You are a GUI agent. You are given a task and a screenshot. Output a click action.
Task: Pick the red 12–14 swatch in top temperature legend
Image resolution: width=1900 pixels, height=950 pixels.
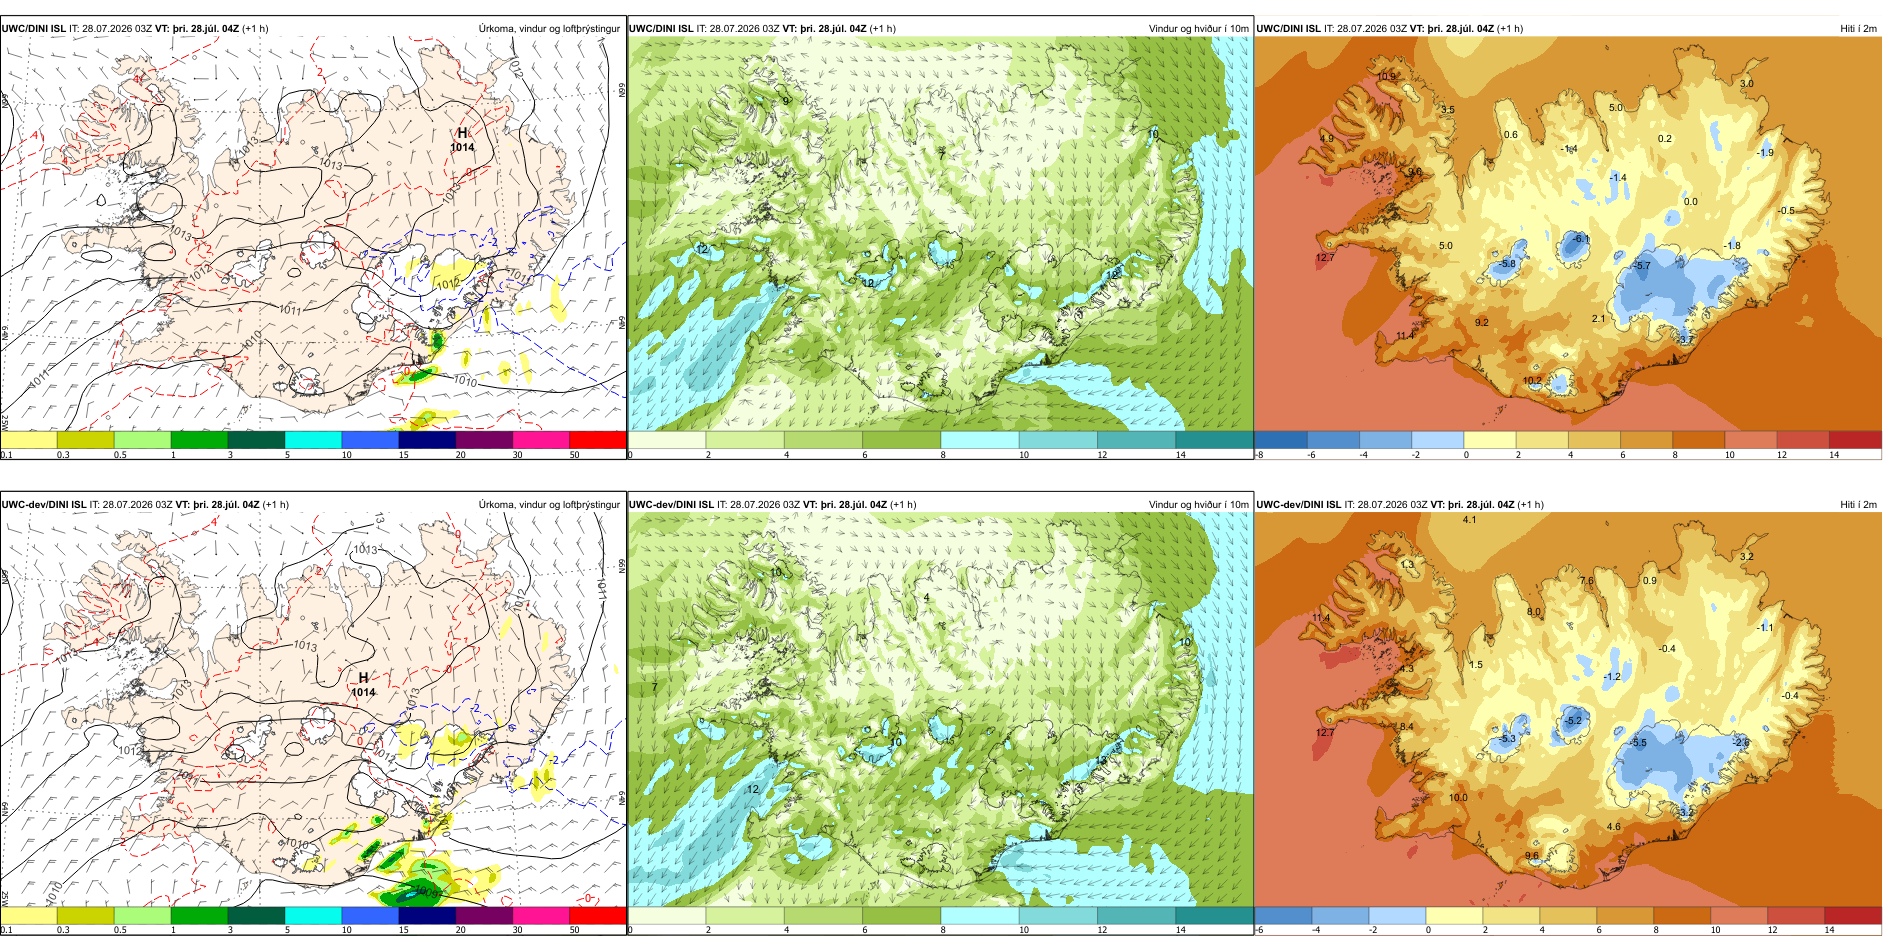1803,440
